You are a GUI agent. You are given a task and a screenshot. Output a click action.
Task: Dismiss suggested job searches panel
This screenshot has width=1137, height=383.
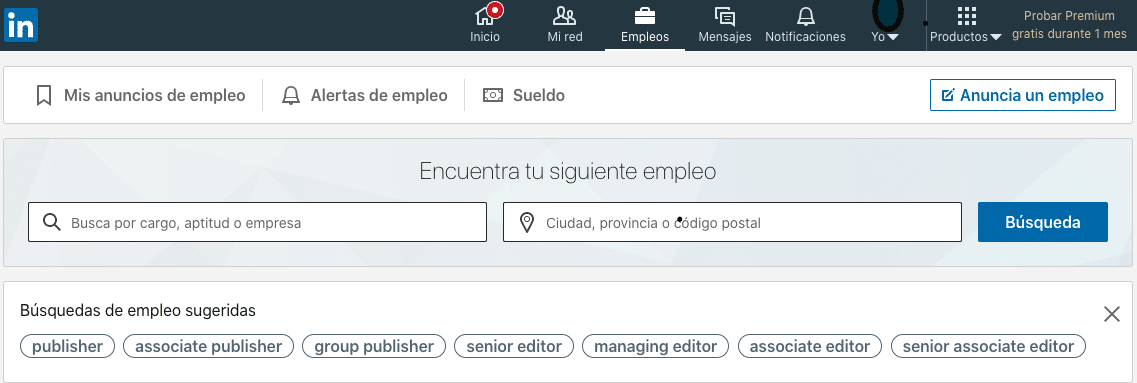(1112, 314)
